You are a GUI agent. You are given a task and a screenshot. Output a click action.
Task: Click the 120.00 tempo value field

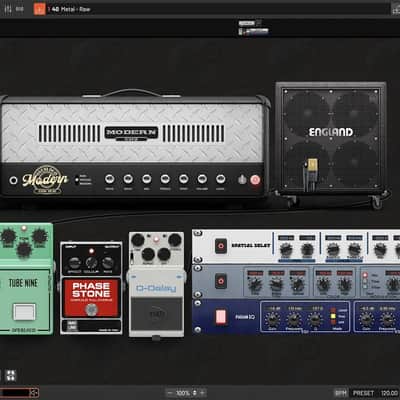coord(389,393)
